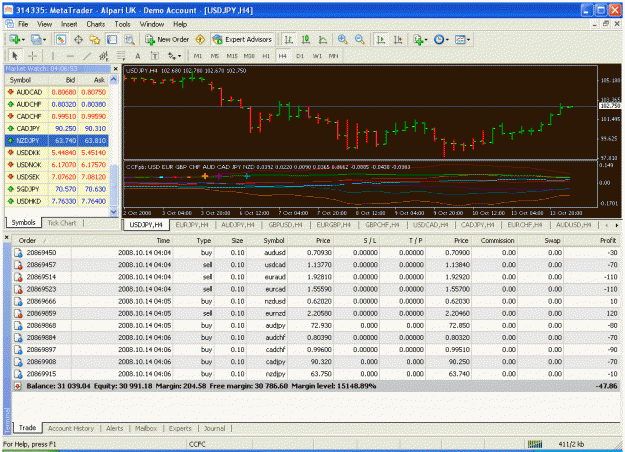Click the MetaEditor yellow diamond icon
The width and height of the screenshot is (625, 452).
click(x=200, y=39)
